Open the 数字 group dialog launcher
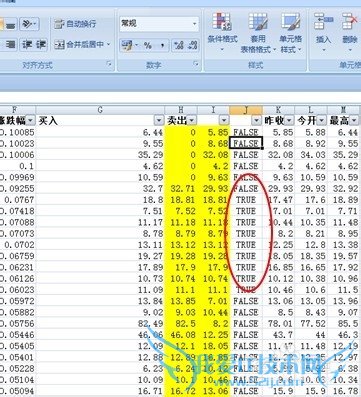 click(196, 64)
